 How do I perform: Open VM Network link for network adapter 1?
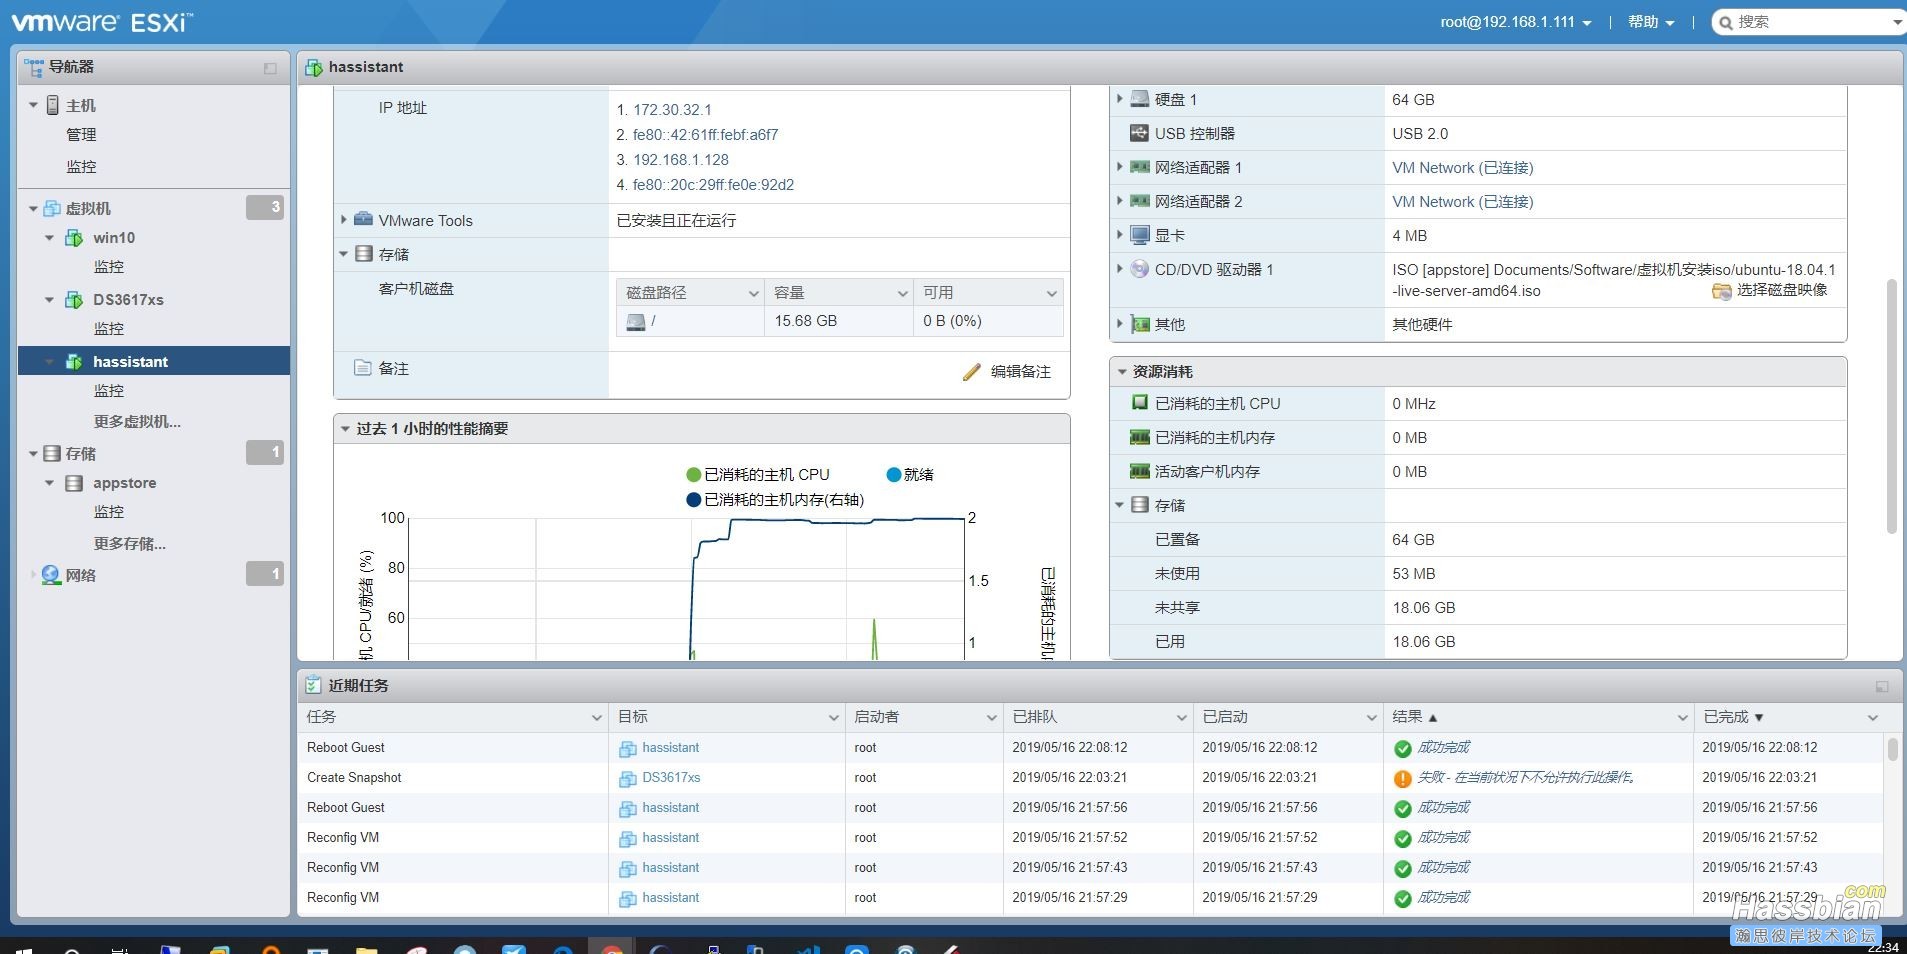click(x=1462, y=168)
